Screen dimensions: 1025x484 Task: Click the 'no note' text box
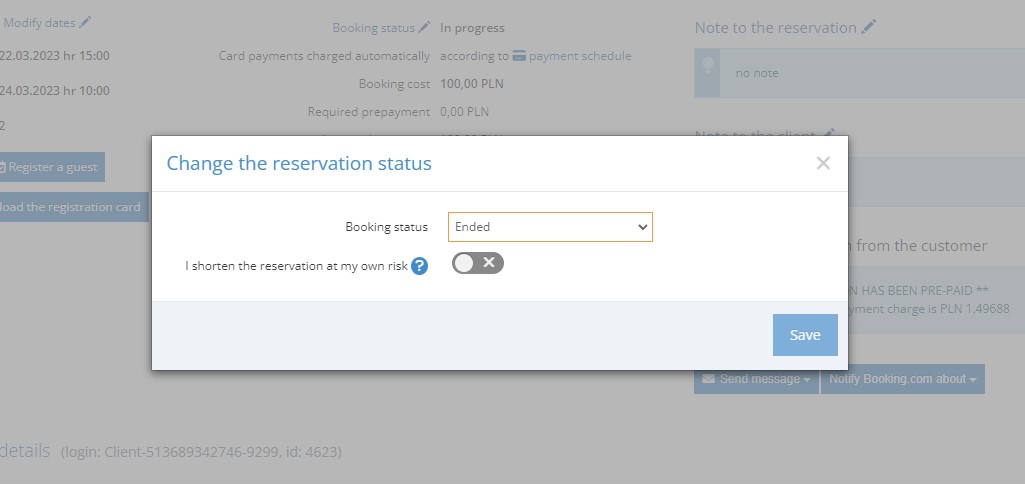point(859,73)
